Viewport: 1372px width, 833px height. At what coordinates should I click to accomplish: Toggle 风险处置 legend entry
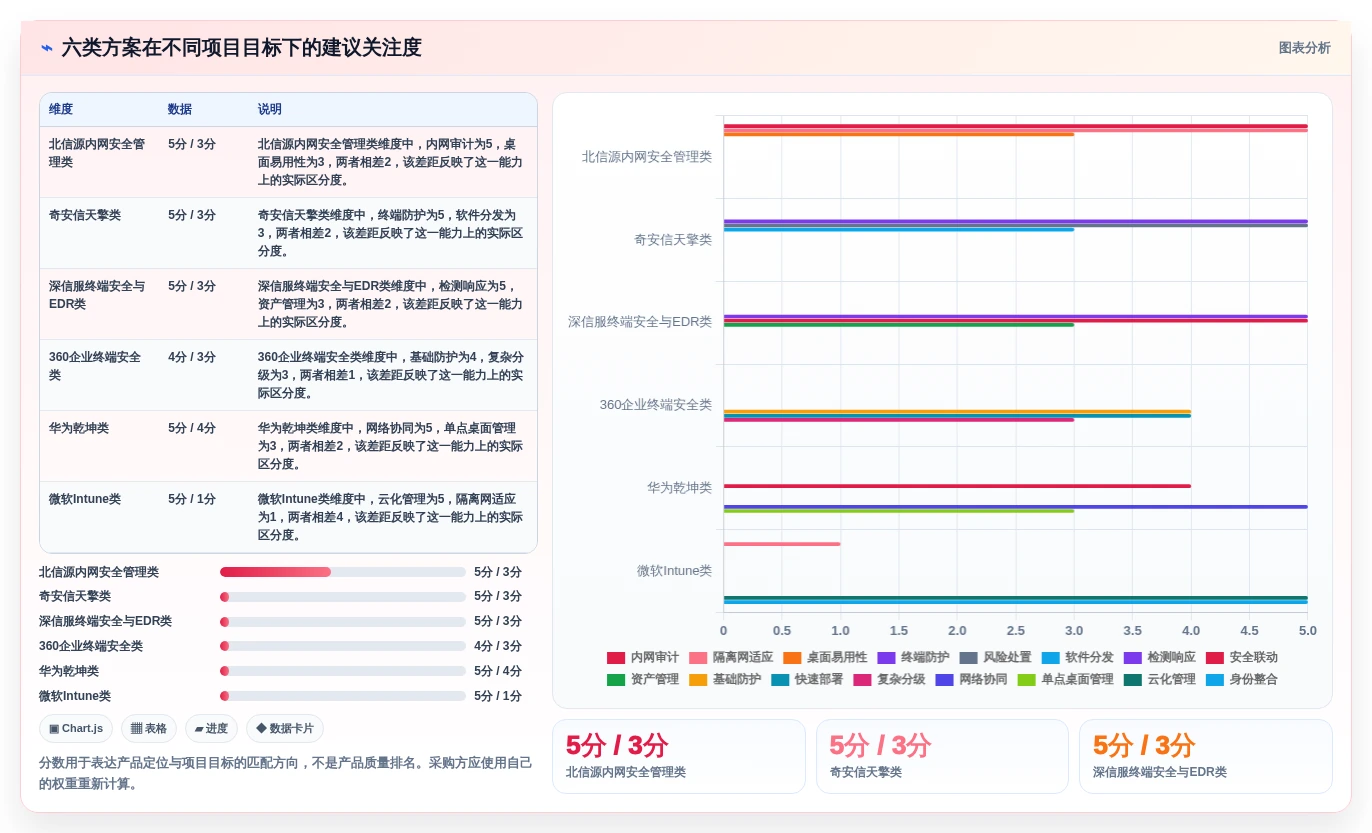[x=995, y=657]
